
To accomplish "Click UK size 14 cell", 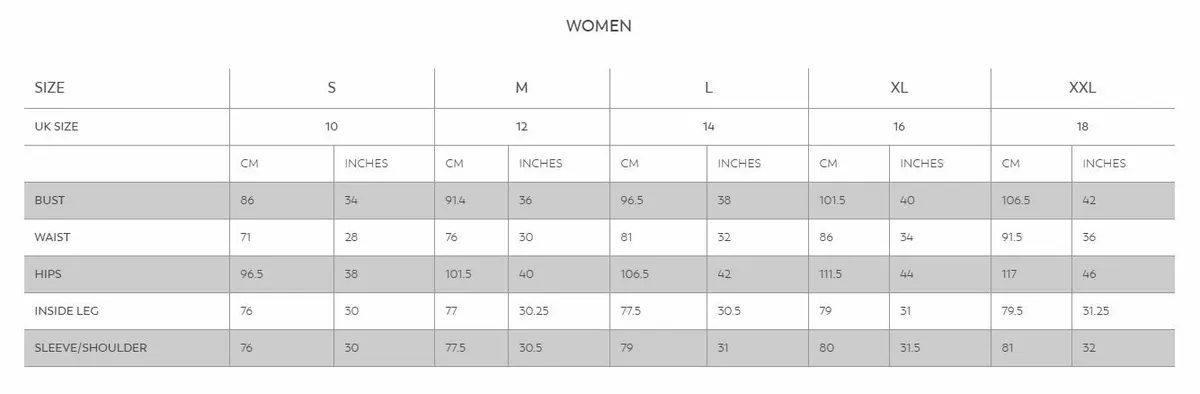I will pos(708,127).
